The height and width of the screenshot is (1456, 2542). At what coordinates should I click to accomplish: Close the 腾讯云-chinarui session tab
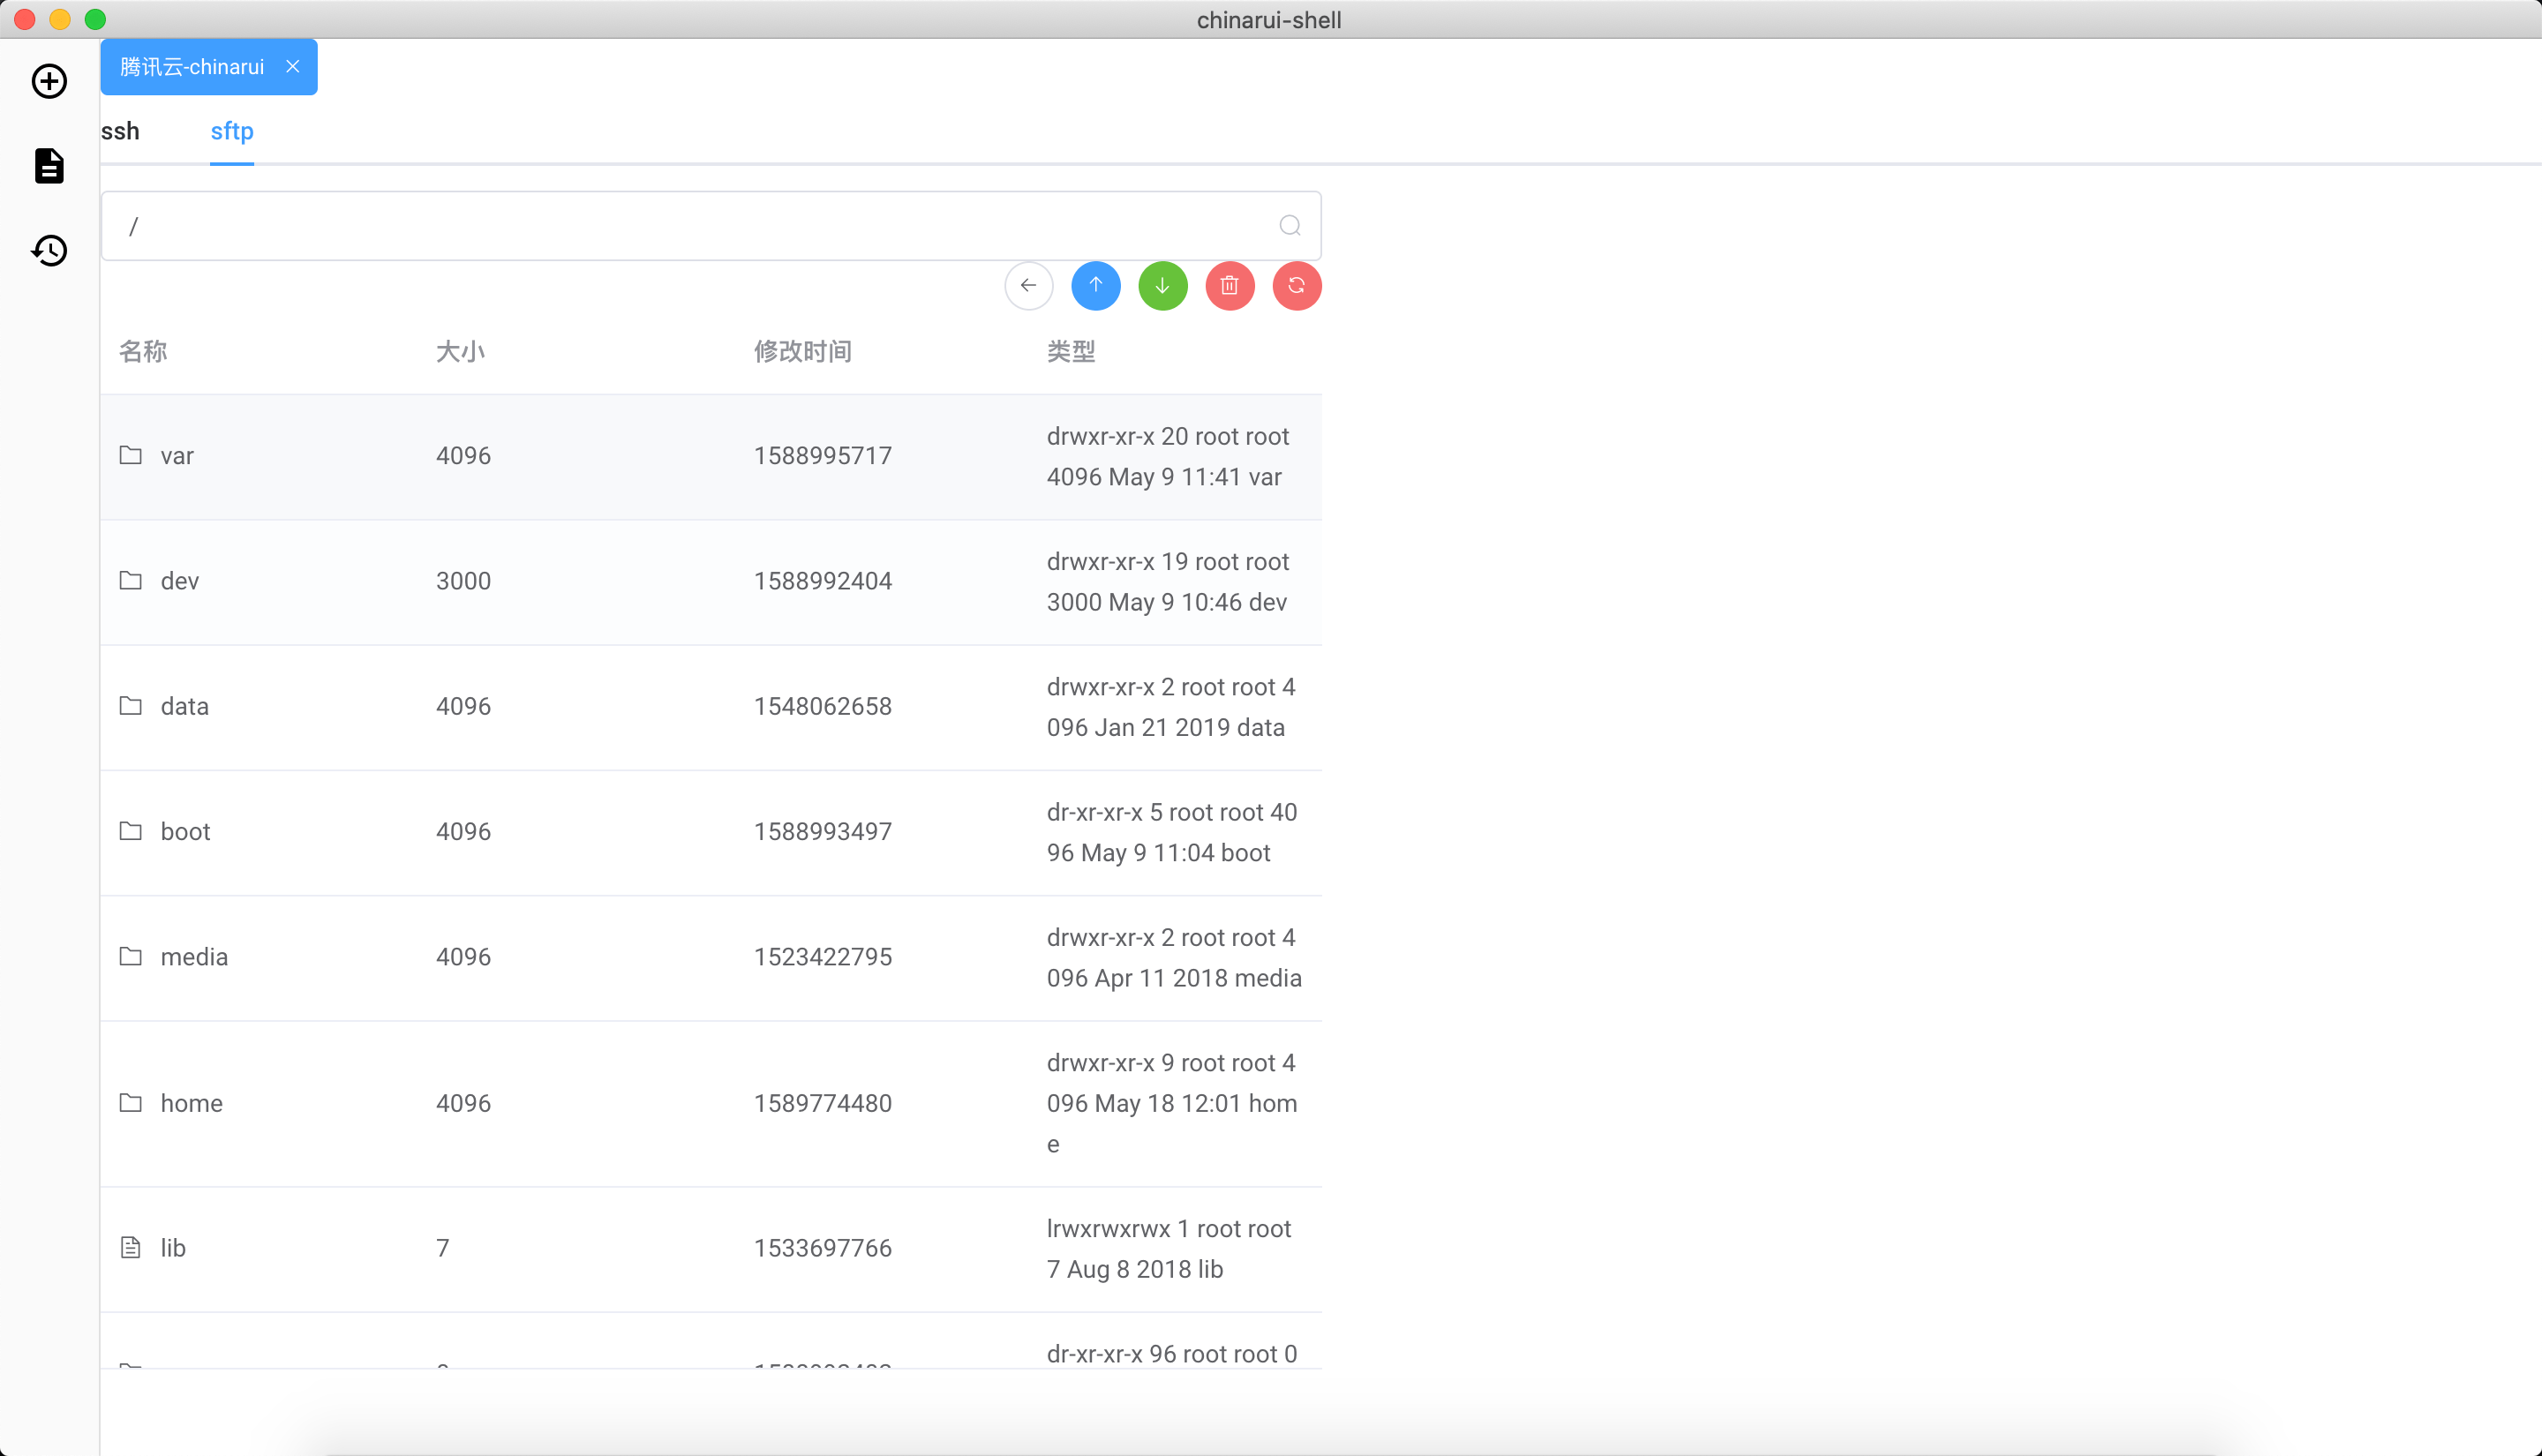292,66
